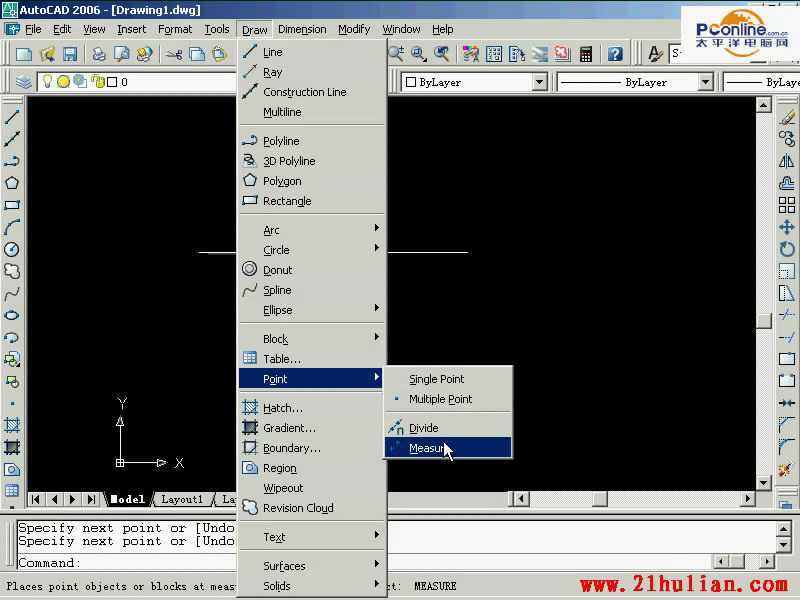Select the Line tool in left toolbar
Viewport: 800px width, 600px height.
pos(12,116)
